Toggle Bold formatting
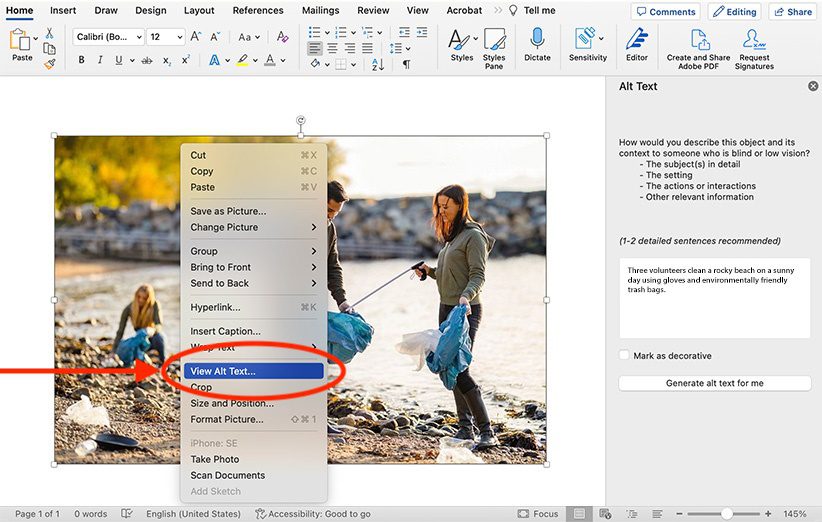This screenshot has width=822, height=522. [81, 60]
